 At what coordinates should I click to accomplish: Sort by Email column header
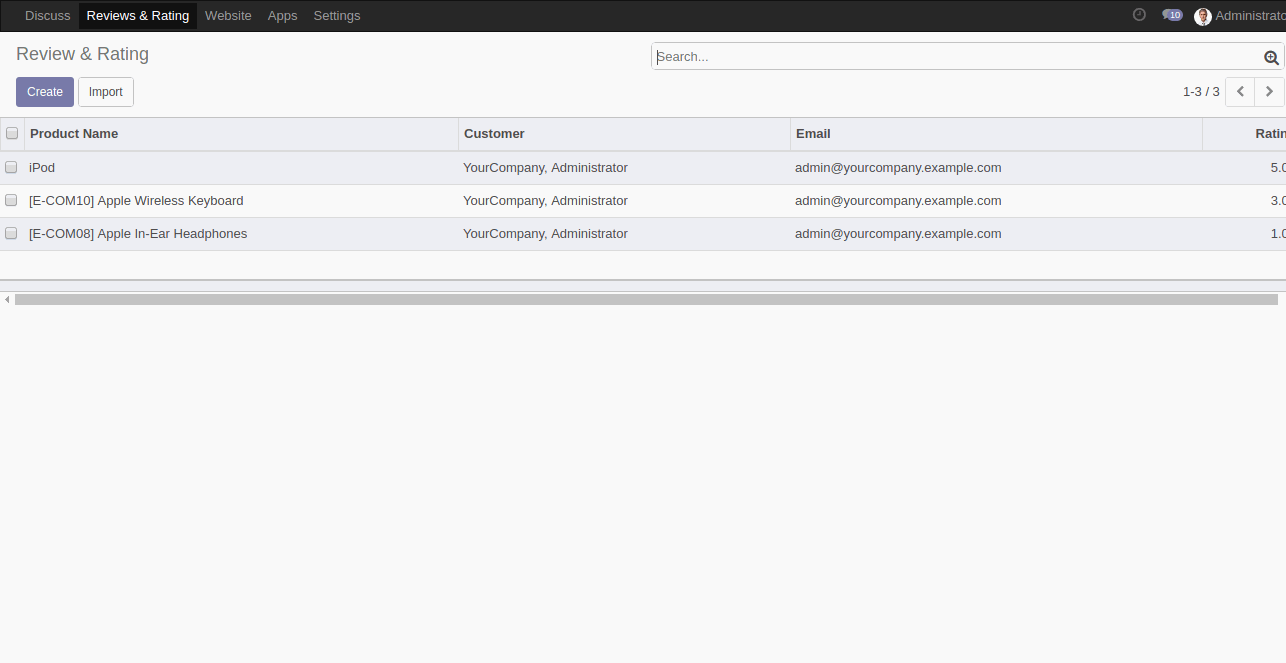tap(996, 134)
